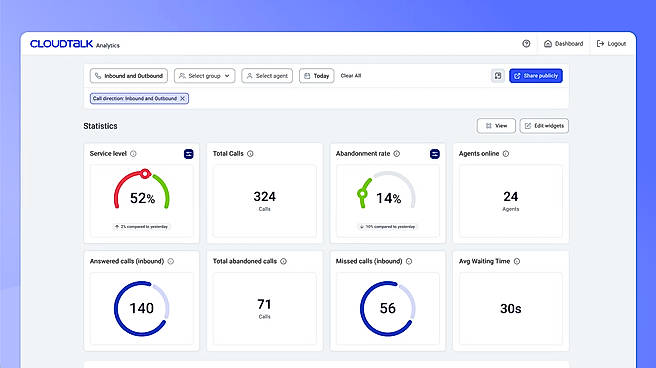The image size is (656, 368).
Task: Show info for Agents online
Action: 506,154
